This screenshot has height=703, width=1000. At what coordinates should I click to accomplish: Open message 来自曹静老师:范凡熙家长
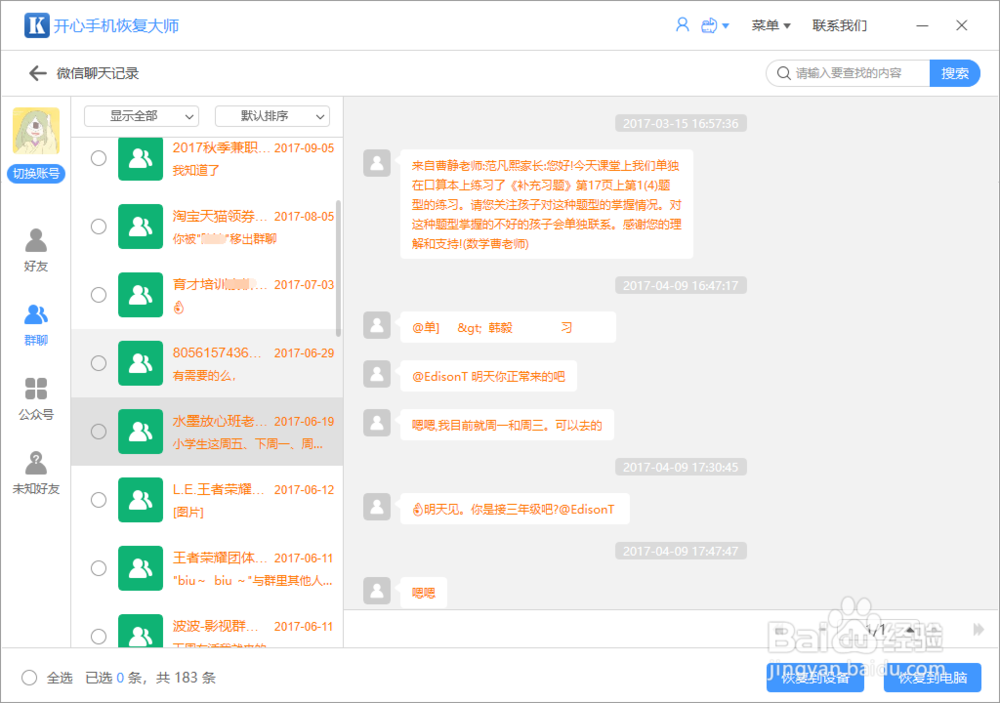547,204
